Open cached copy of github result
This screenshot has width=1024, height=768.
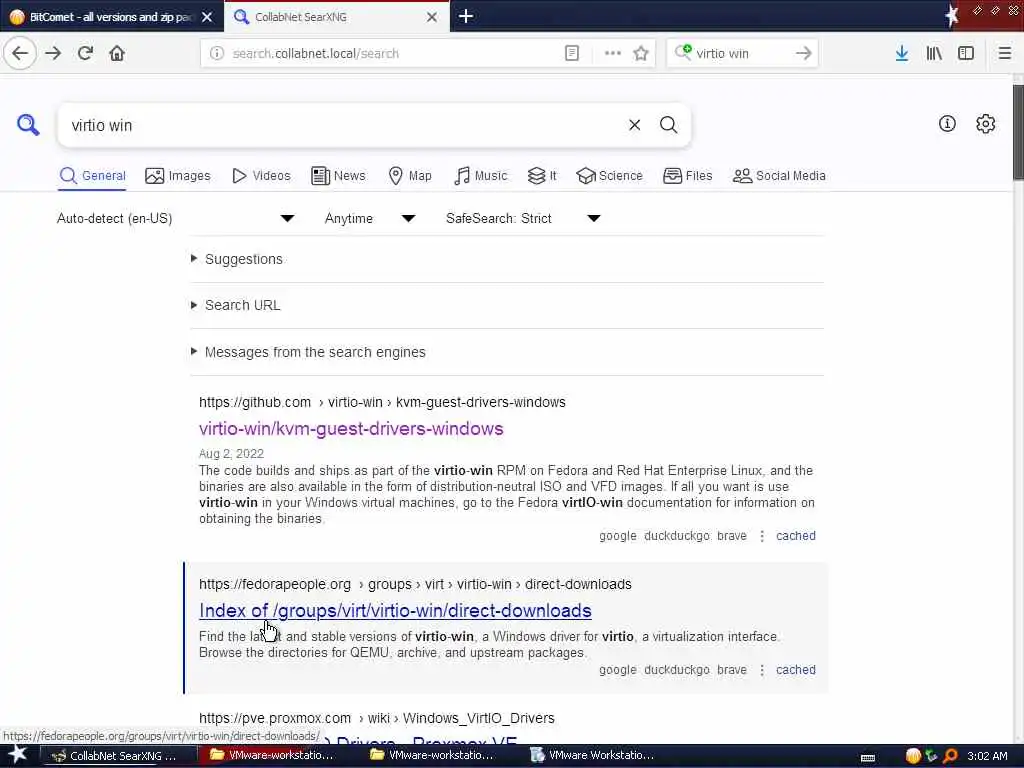pos(795,536)
